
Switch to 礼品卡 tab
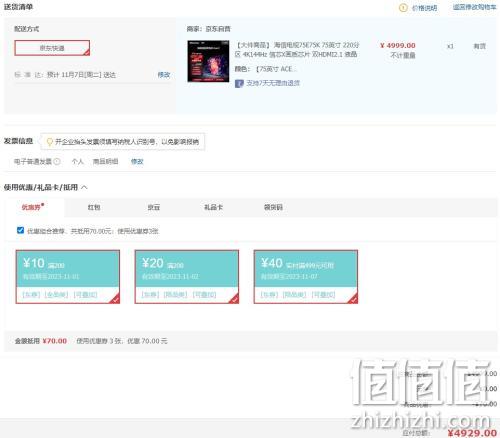pos(213,207)
